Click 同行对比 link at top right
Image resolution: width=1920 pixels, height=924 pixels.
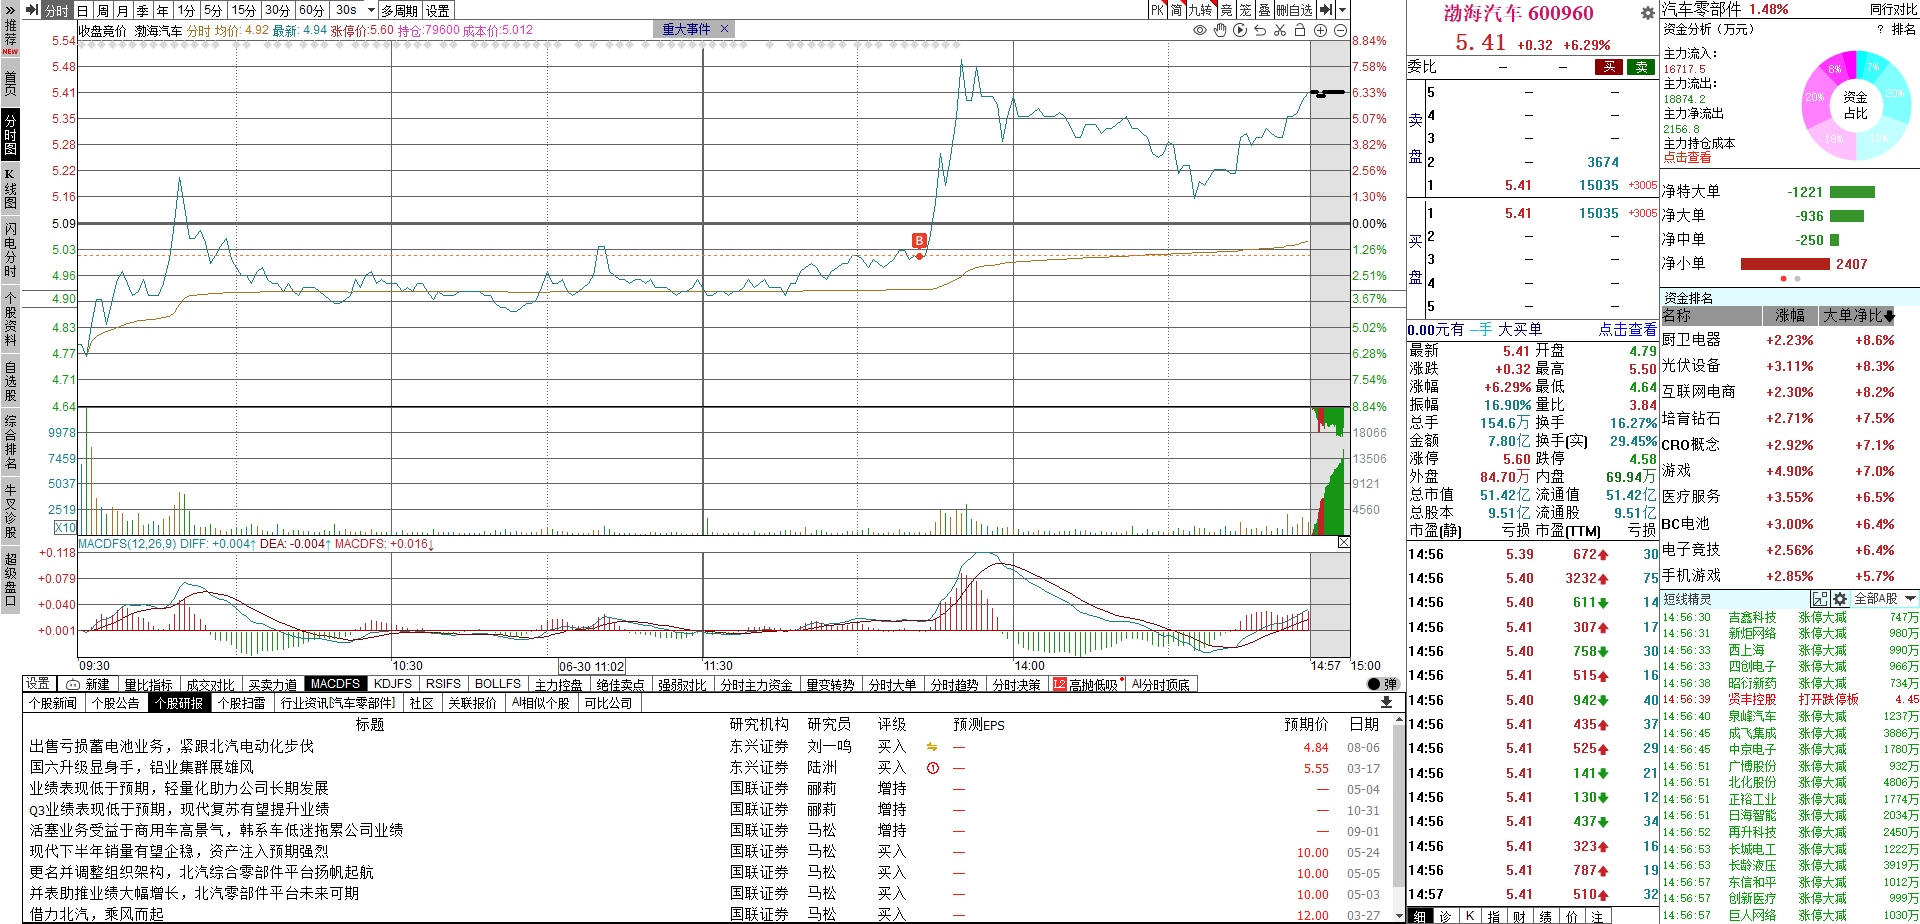click(x=1893, y=9)
